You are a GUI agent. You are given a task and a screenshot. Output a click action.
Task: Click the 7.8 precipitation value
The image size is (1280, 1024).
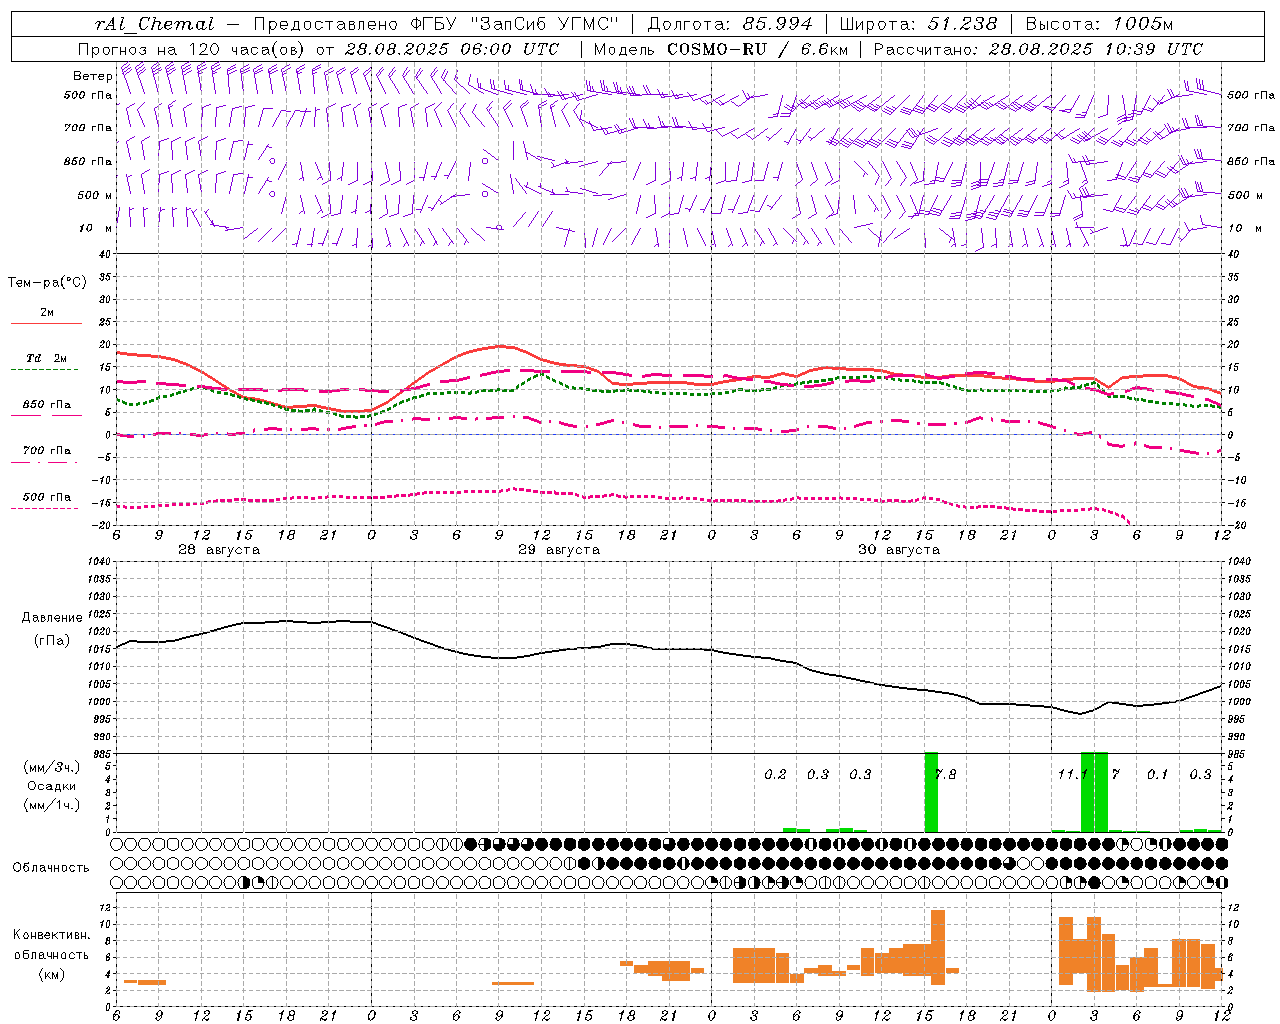945,774
